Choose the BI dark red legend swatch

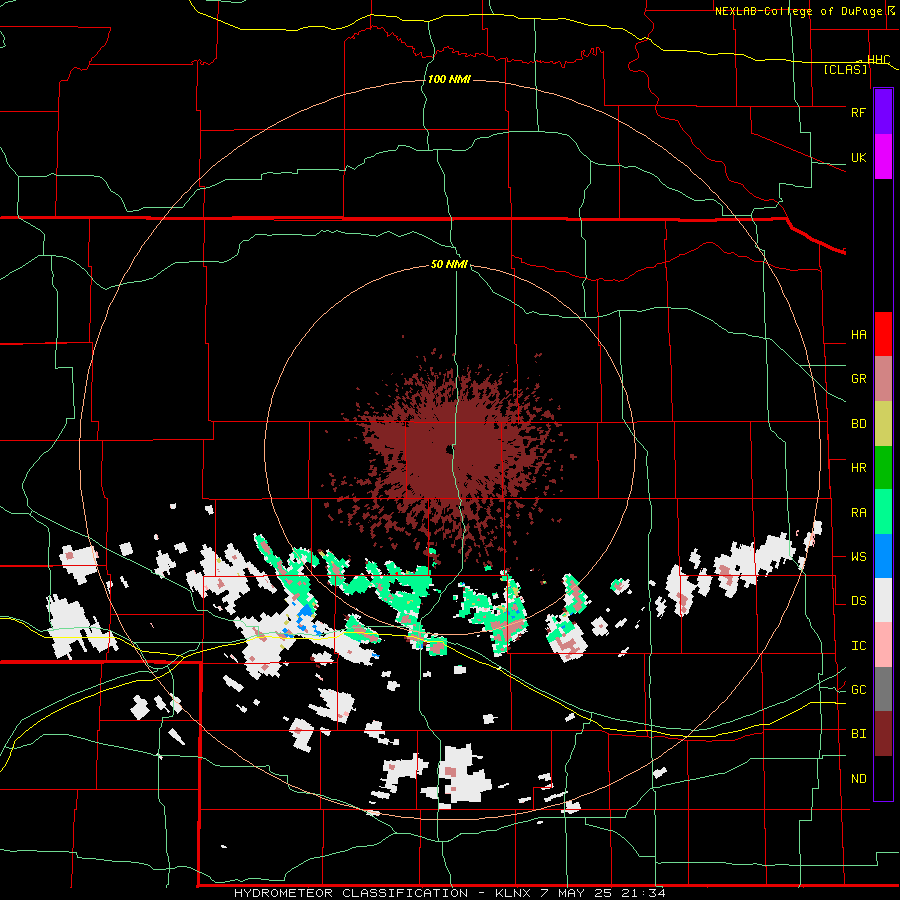click(x=883, y=734)
